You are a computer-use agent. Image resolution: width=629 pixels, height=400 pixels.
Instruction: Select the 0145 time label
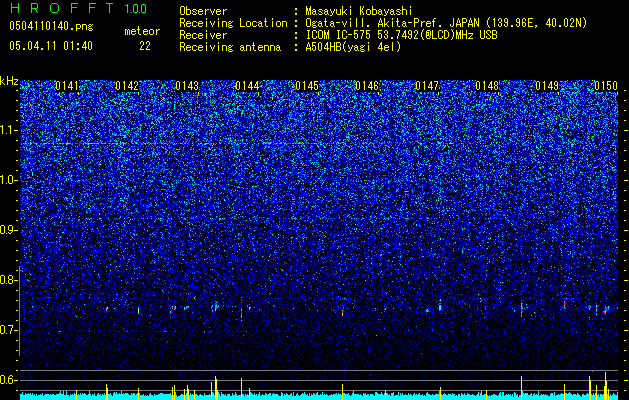(307, 86)
